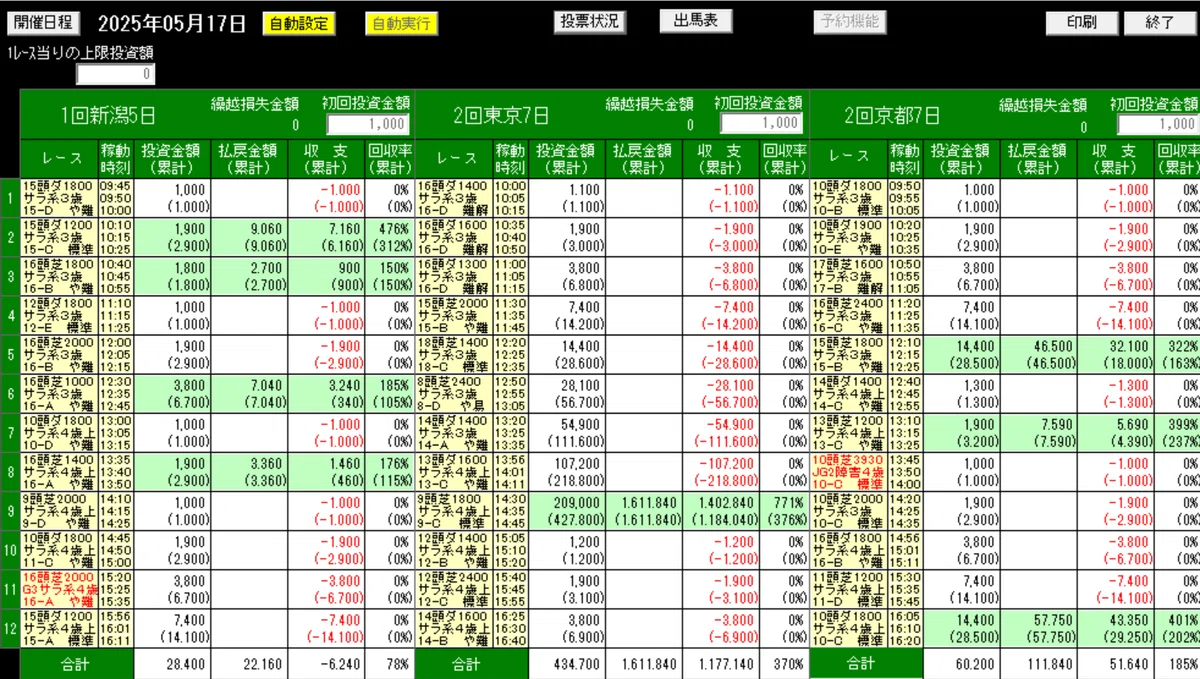This screenshot has height=679, width=1200.
Task: Click the 京都 race 7 balance cell 5.690
Action: coord(1116,433)
